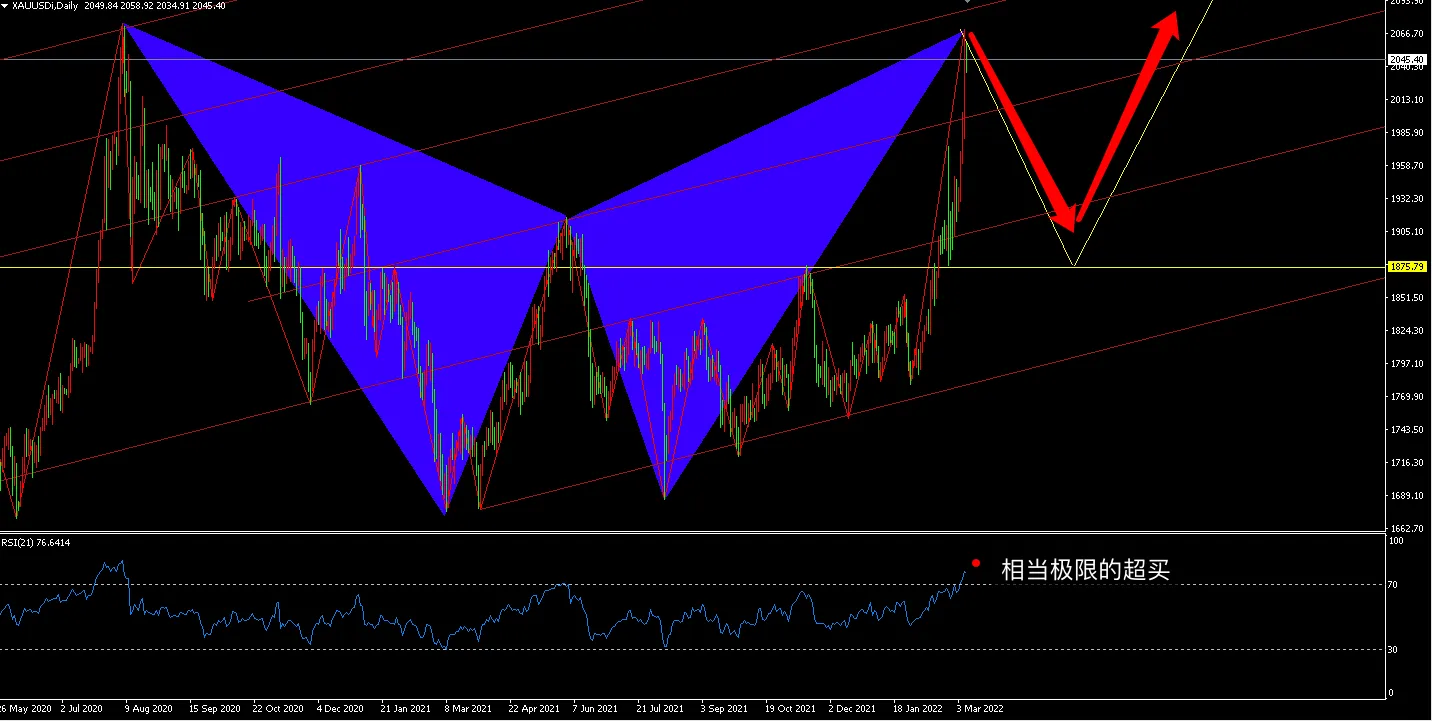Click the 22 Oct 2020 date label

[x=278, y=709]
